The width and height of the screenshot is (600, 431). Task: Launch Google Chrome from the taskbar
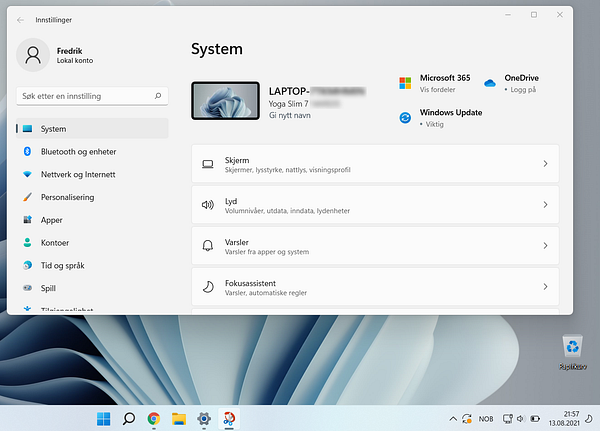click(154, 419)
